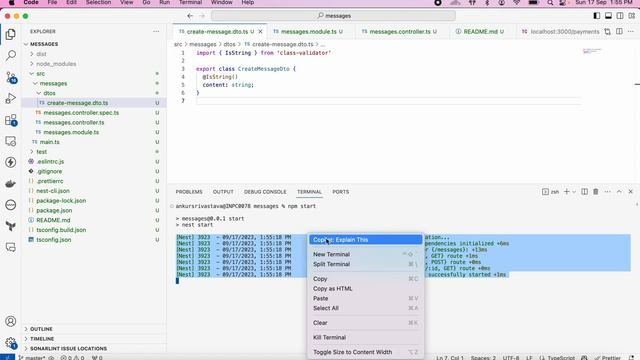Click the messages command center search field
The image size is (640, 360).
pyautogui.click(x=333, y=16)
